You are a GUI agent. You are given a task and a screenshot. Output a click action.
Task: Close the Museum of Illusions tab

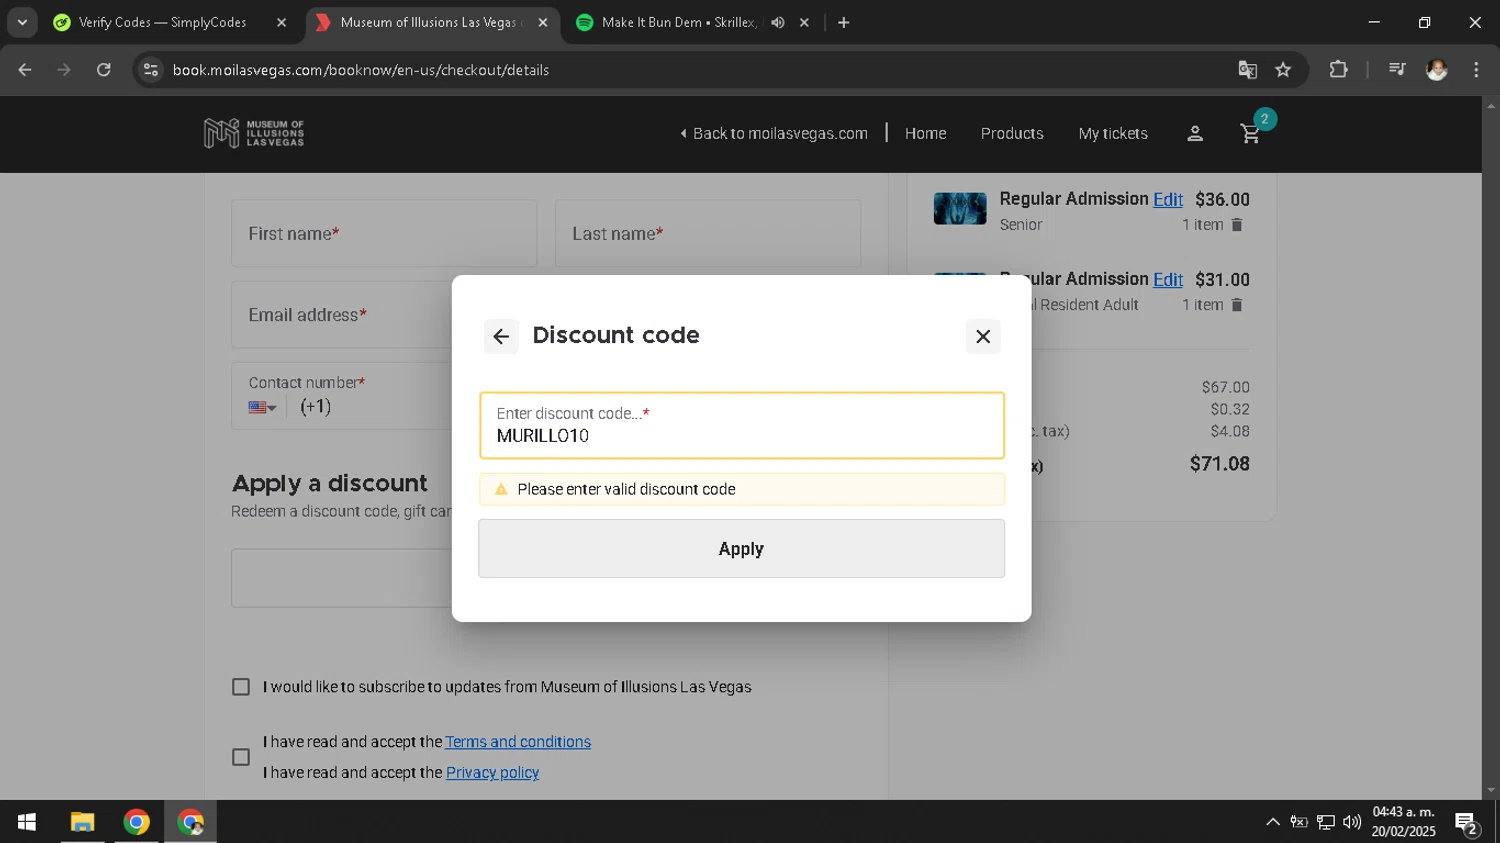tap(542, 22)
